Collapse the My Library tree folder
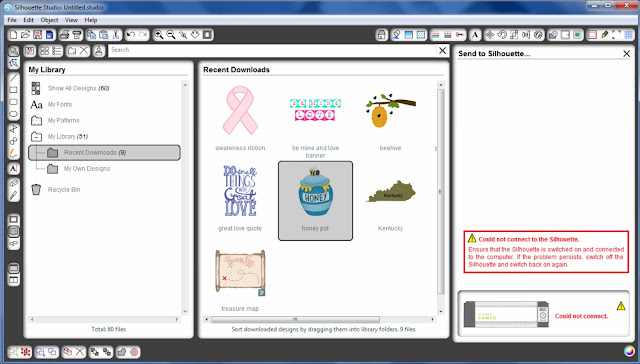The image size is (640, 364). click(36, 136)
